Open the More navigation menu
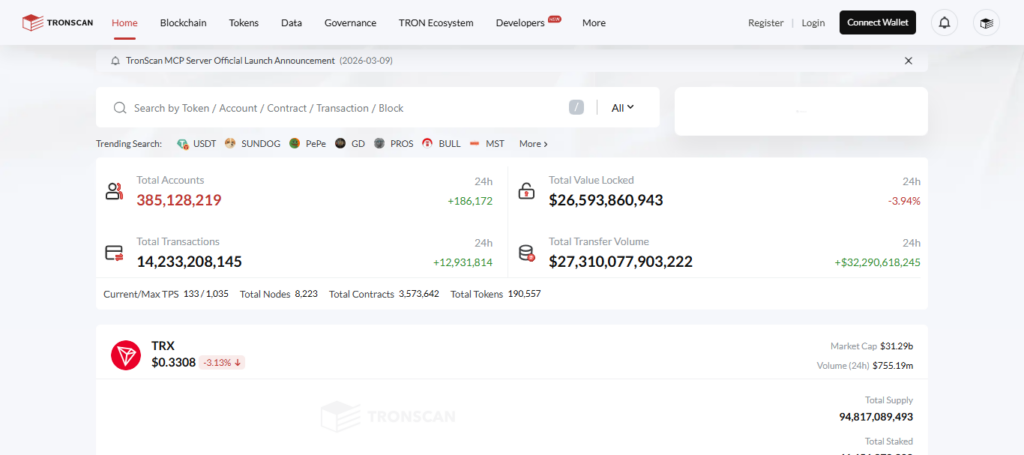The width and height of the screenshot is (1024, 455). pos(594,23)
